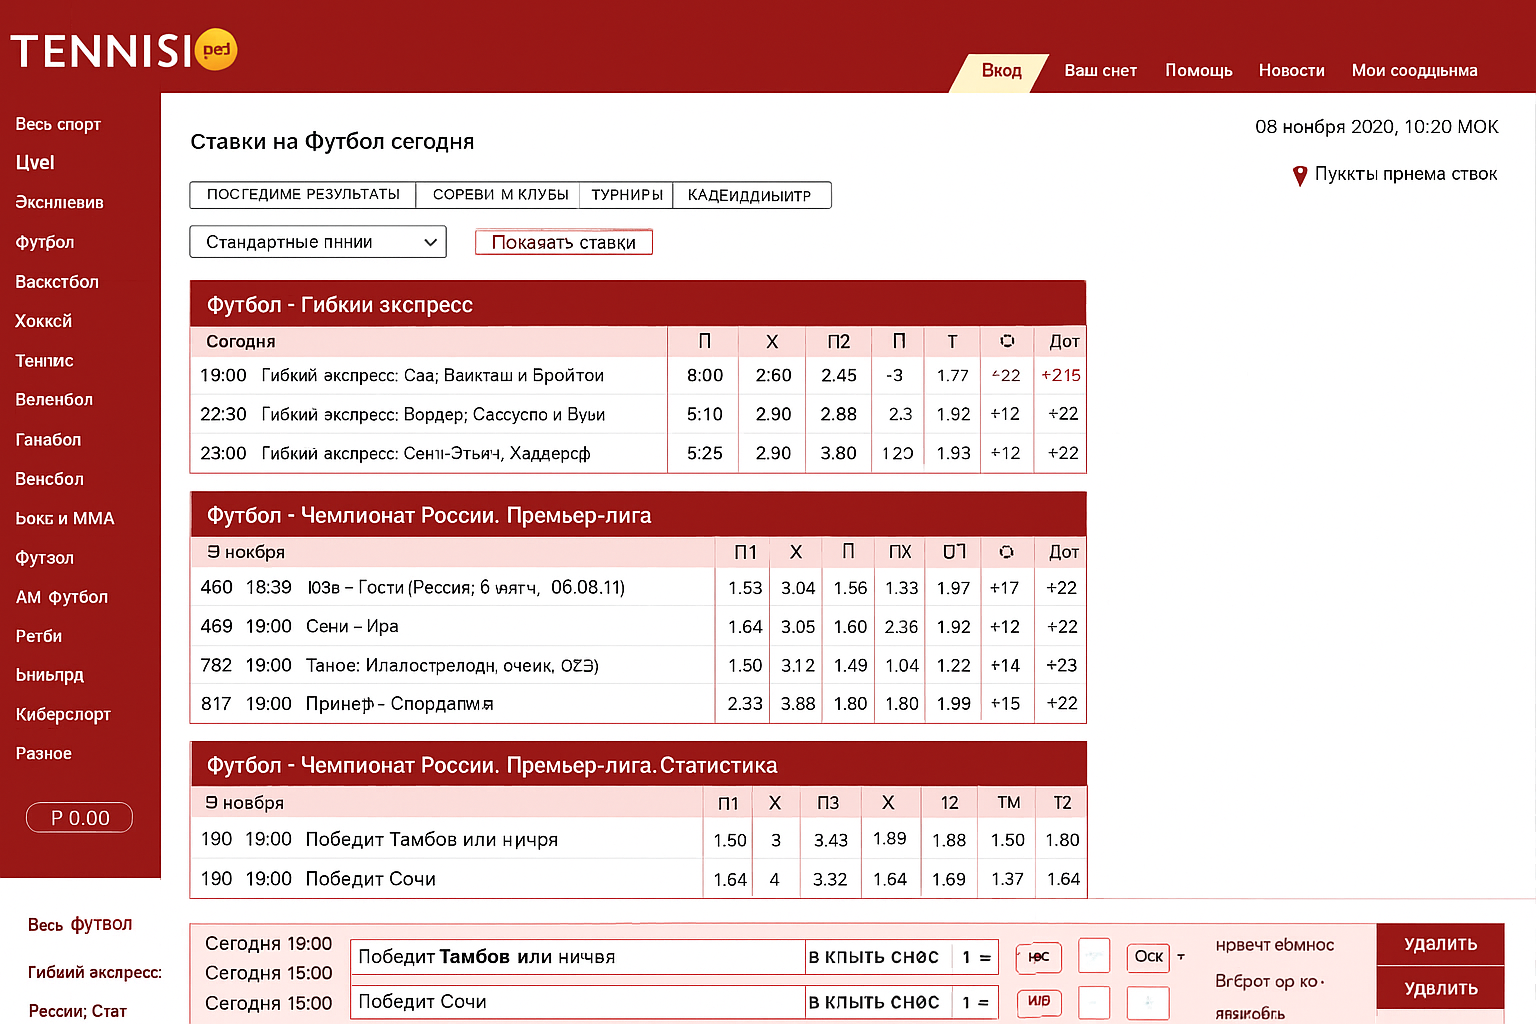Click the red map pin location icon

(x=1300, y=176)
